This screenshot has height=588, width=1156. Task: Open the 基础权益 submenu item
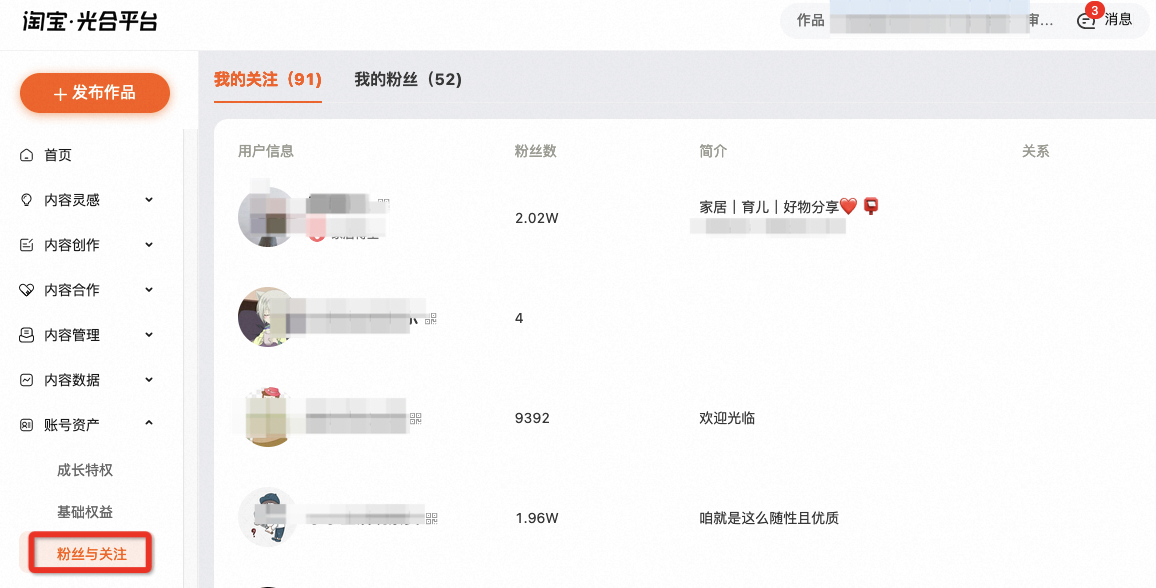85,512
